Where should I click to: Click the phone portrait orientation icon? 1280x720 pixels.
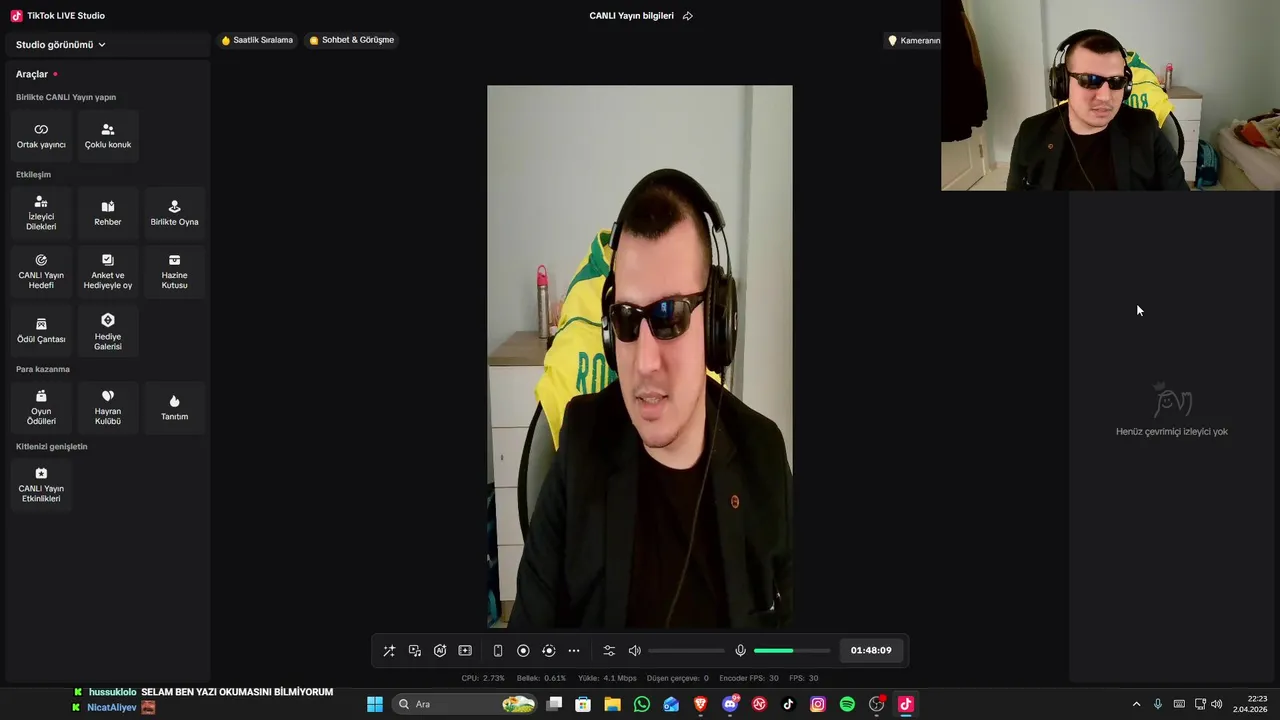coord(498,651)
